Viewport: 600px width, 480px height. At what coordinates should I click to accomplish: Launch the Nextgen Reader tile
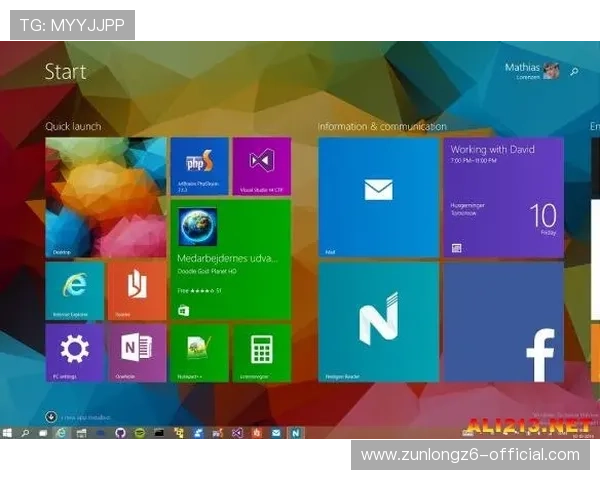pyautogui.click(x=378, y=321)
